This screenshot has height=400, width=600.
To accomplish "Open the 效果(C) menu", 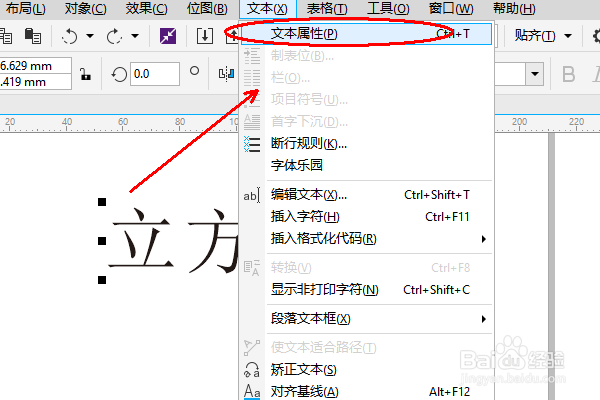I will (146, 8).
